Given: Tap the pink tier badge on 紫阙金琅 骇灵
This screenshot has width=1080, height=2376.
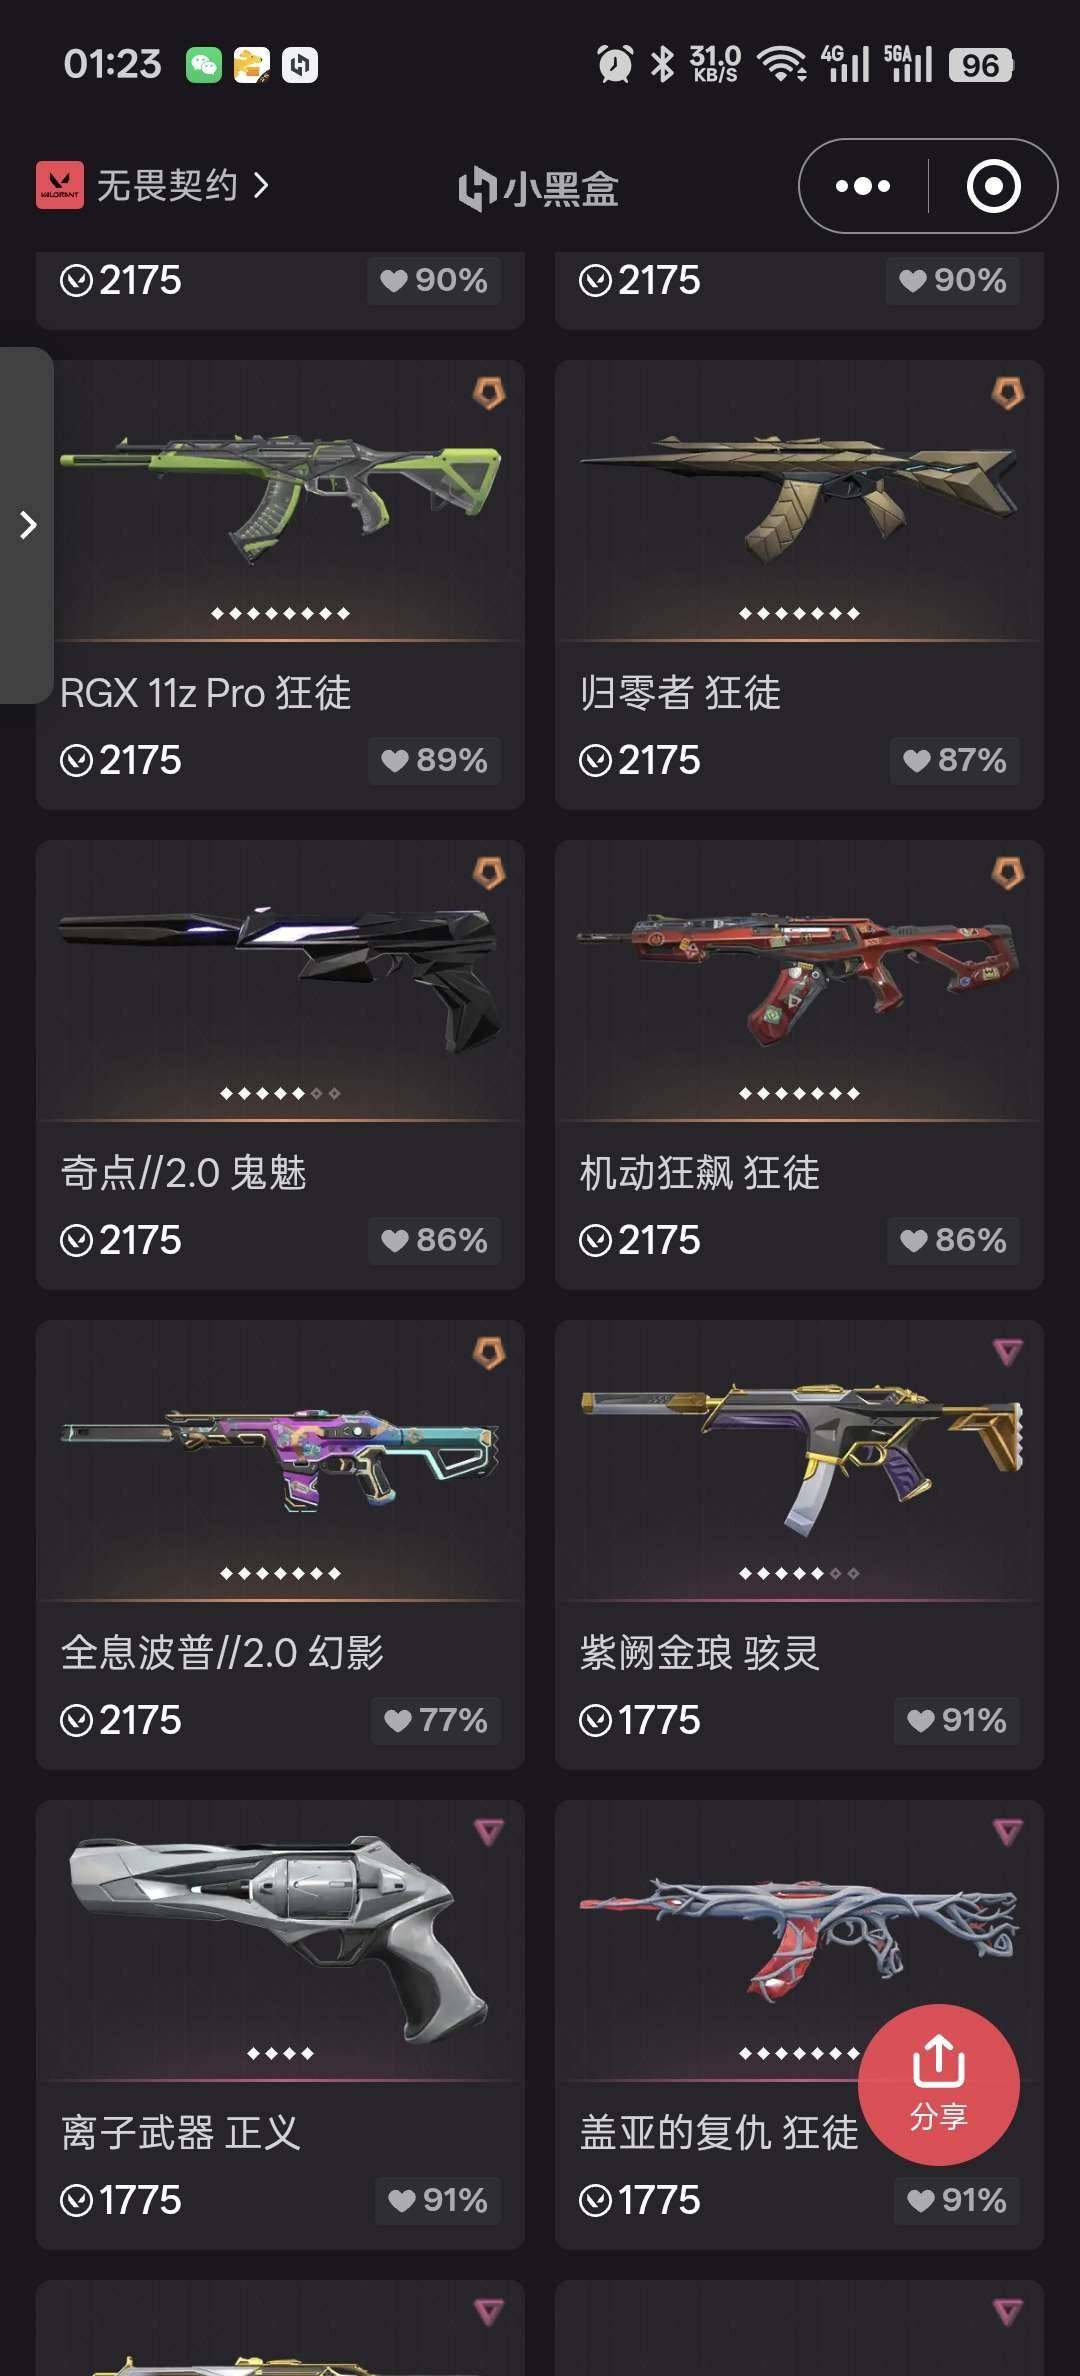Looking at the screenshot, I should tap(1007, 1352).
